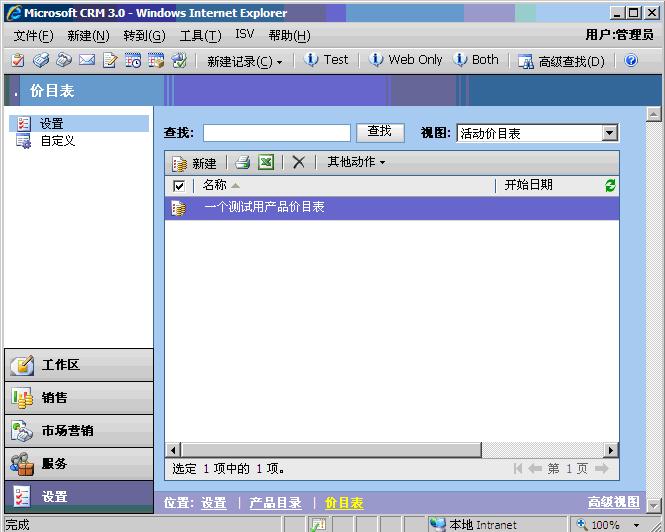
Task: Click the Web Only toolbar button
Action: (405, 60)
